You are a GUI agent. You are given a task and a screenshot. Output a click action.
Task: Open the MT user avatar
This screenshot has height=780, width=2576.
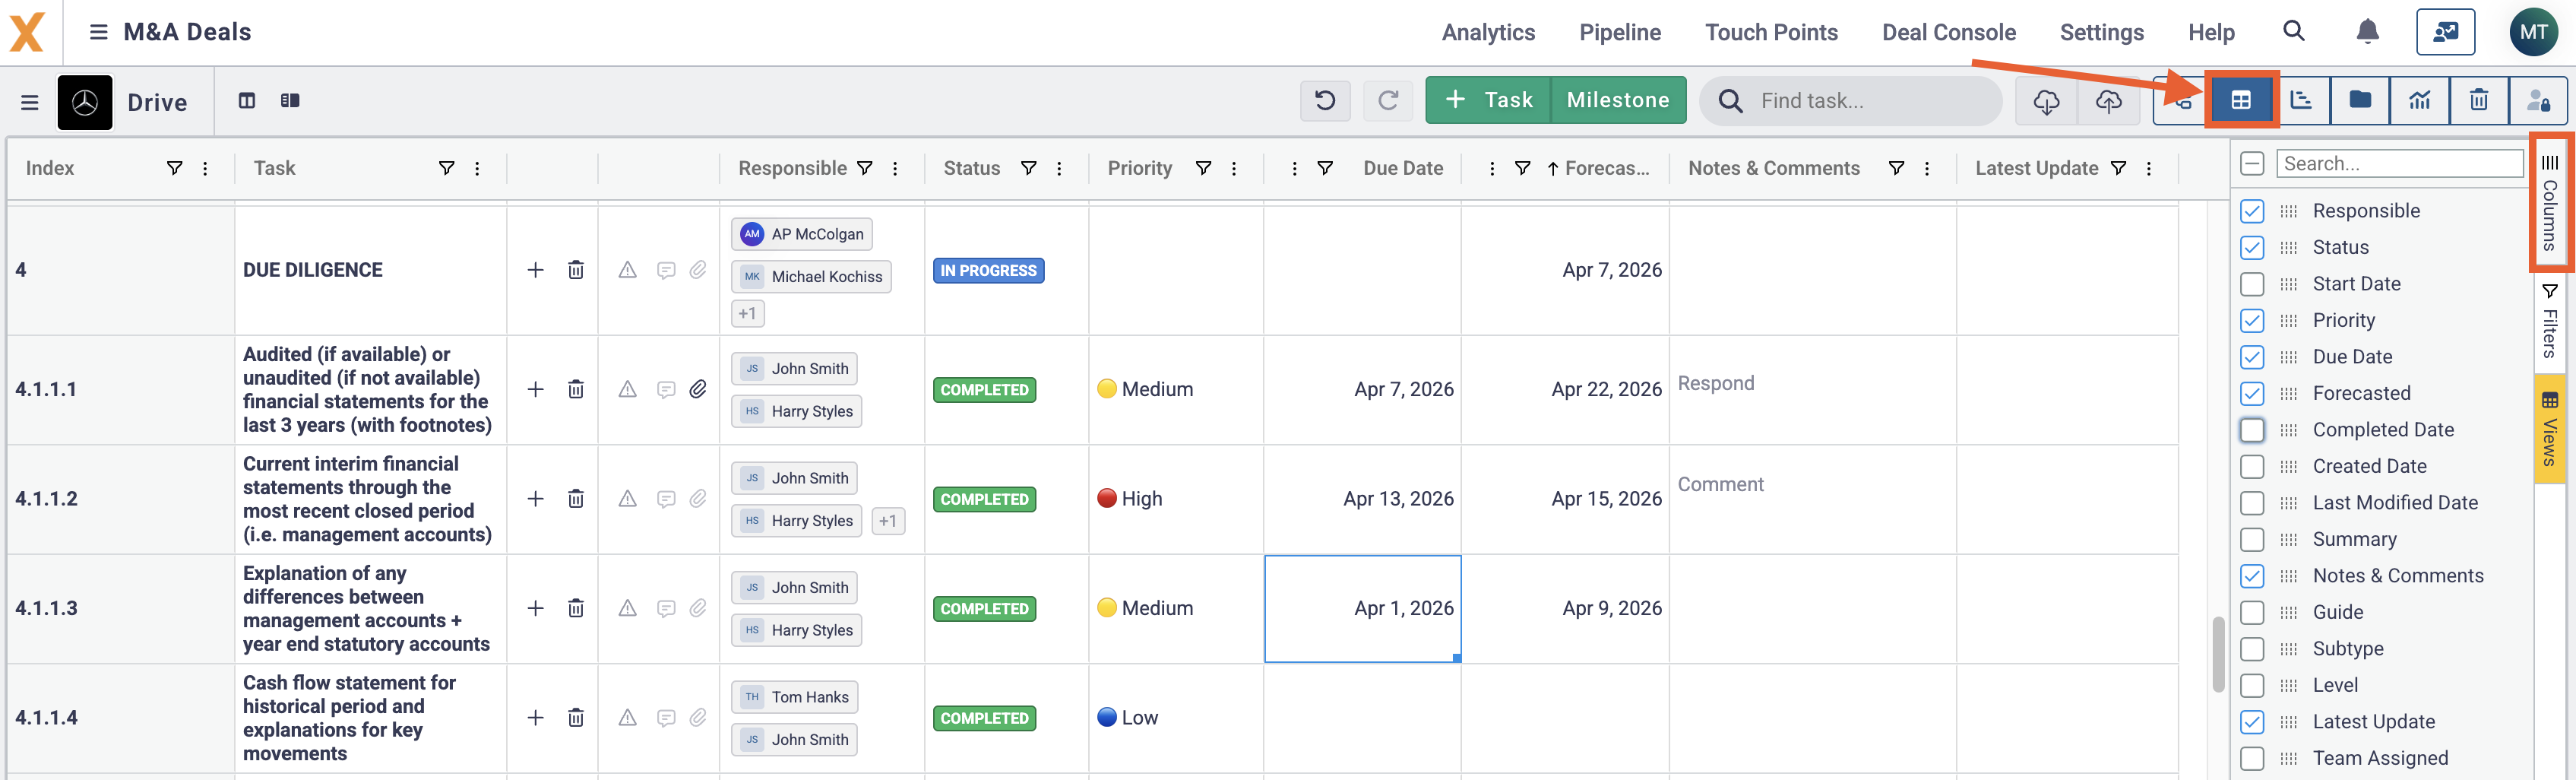[2534, 32]
